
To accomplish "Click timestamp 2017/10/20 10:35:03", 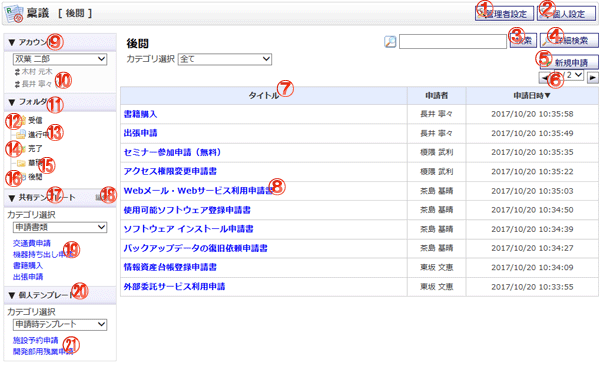I will coord(532,191).
